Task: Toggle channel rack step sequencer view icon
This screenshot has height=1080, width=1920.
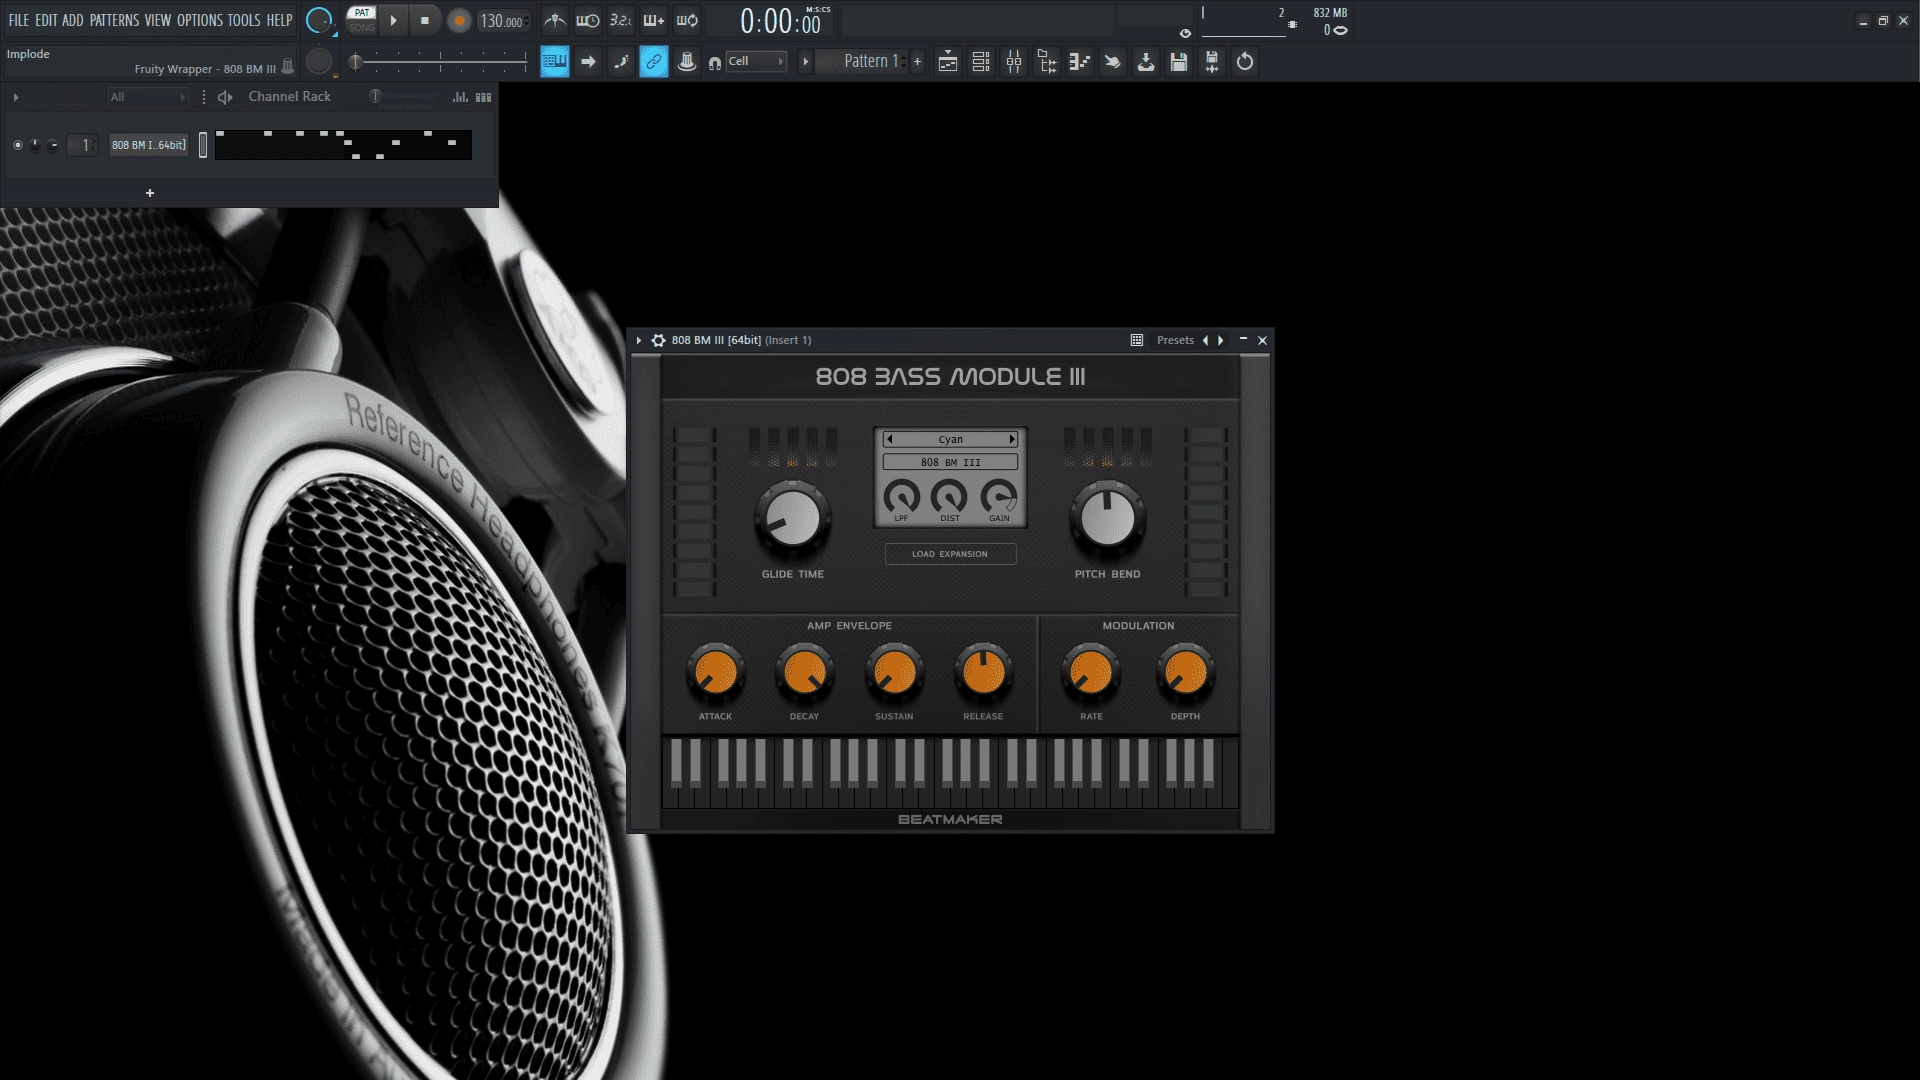Action: tap(484, 97)
